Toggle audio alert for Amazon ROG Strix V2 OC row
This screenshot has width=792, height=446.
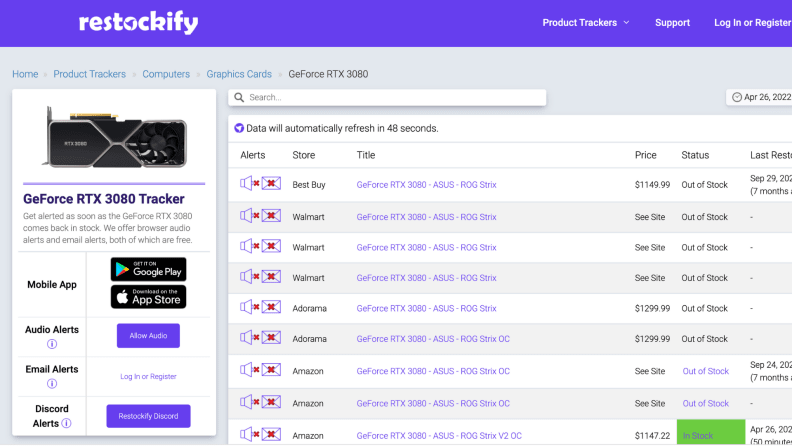tap(250, 434)
